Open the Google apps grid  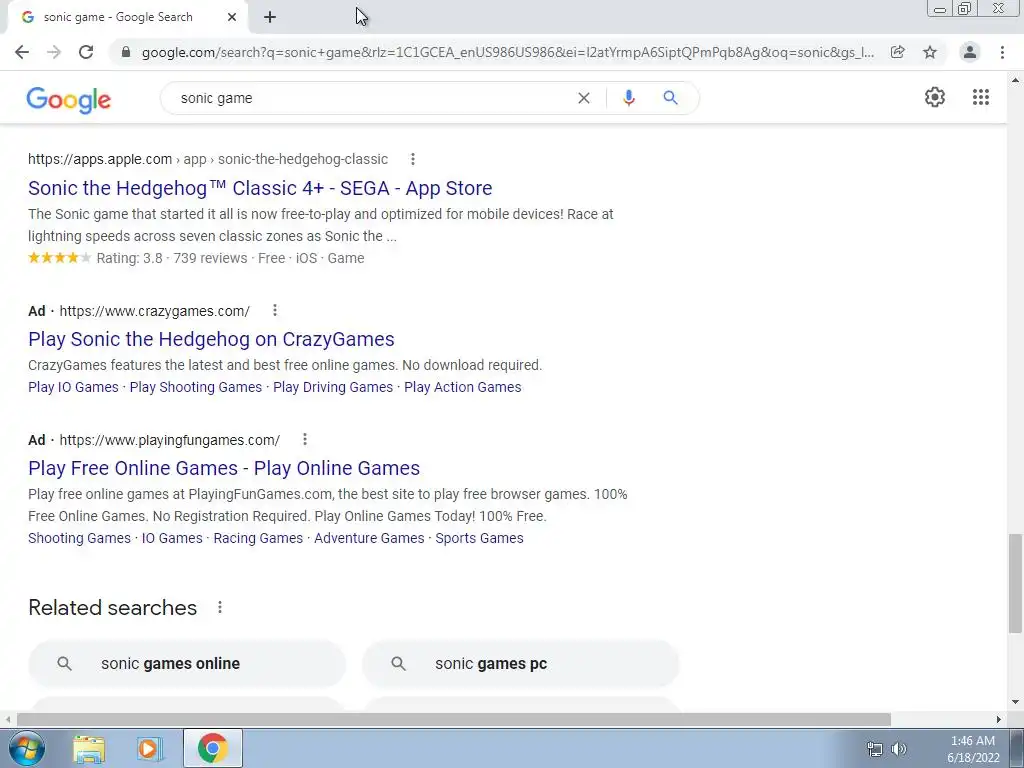point(980,97)
